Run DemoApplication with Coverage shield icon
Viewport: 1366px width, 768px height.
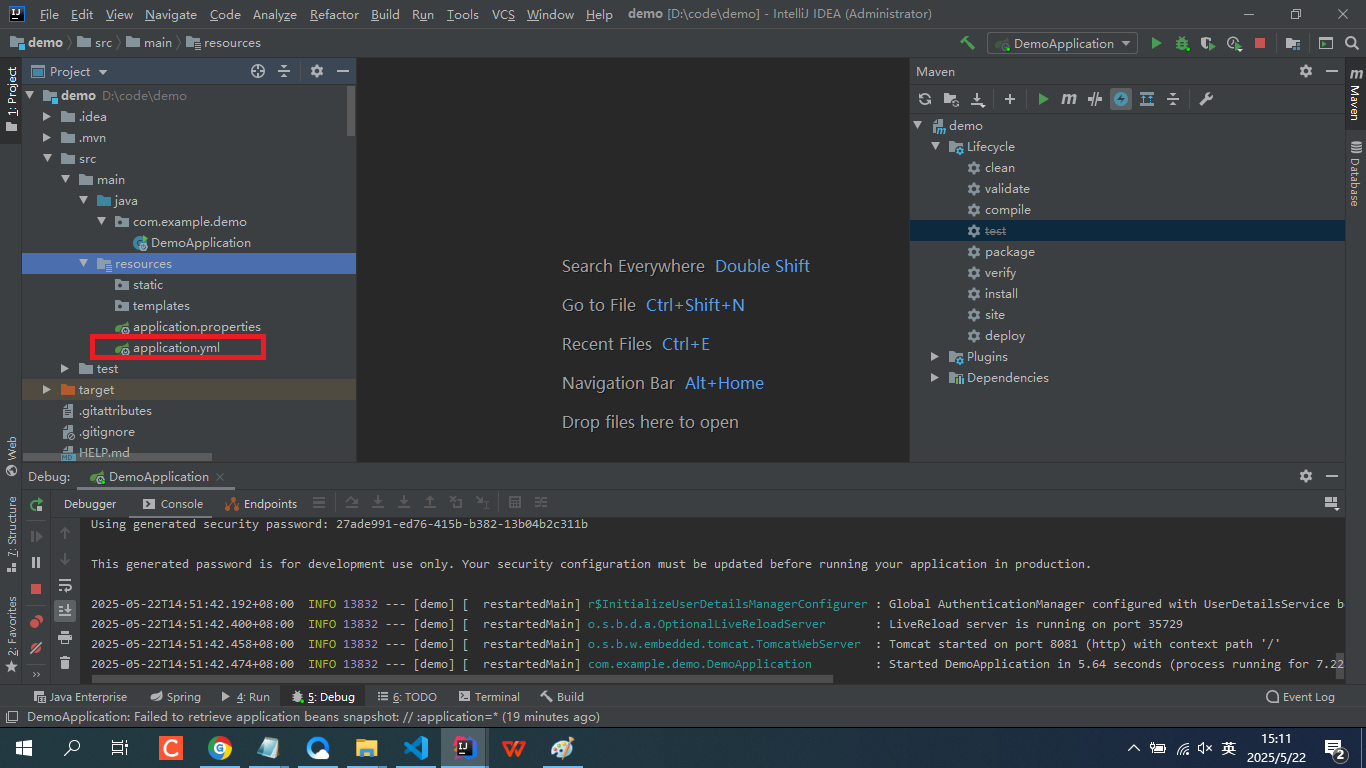(x=1207, y=43)
